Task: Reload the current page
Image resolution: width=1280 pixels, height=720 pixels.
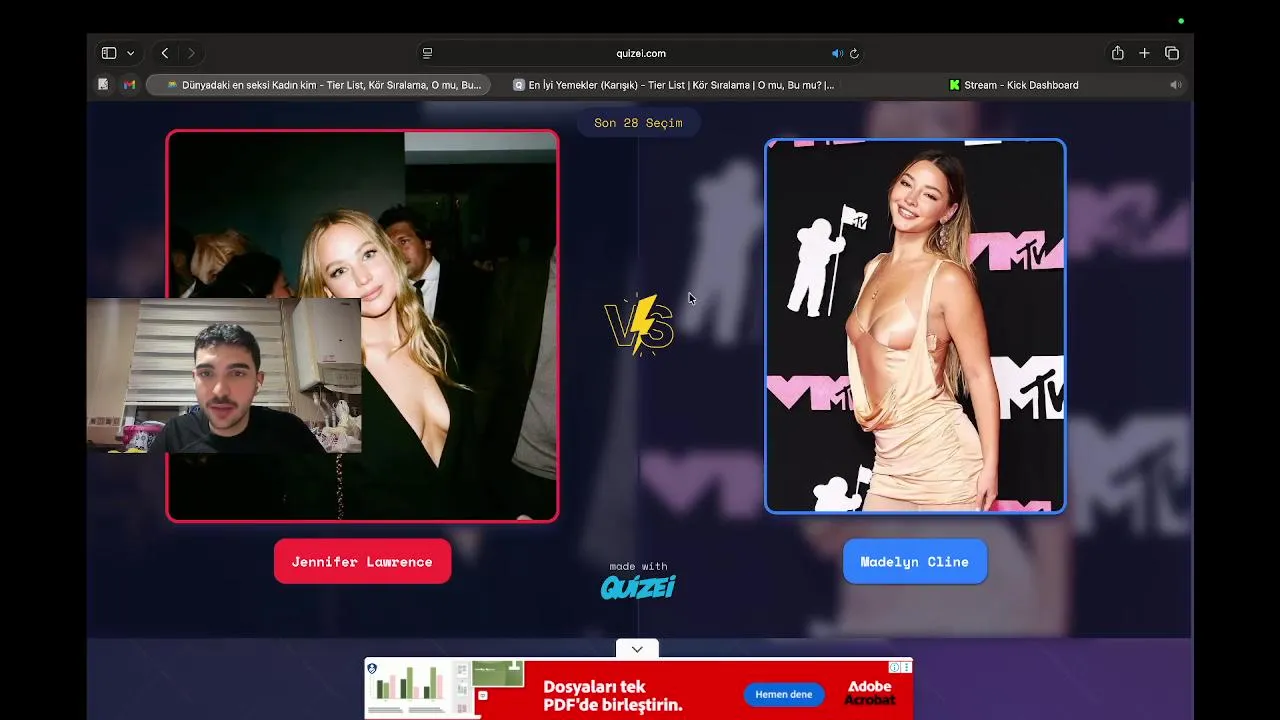Action: click(854, 53)
